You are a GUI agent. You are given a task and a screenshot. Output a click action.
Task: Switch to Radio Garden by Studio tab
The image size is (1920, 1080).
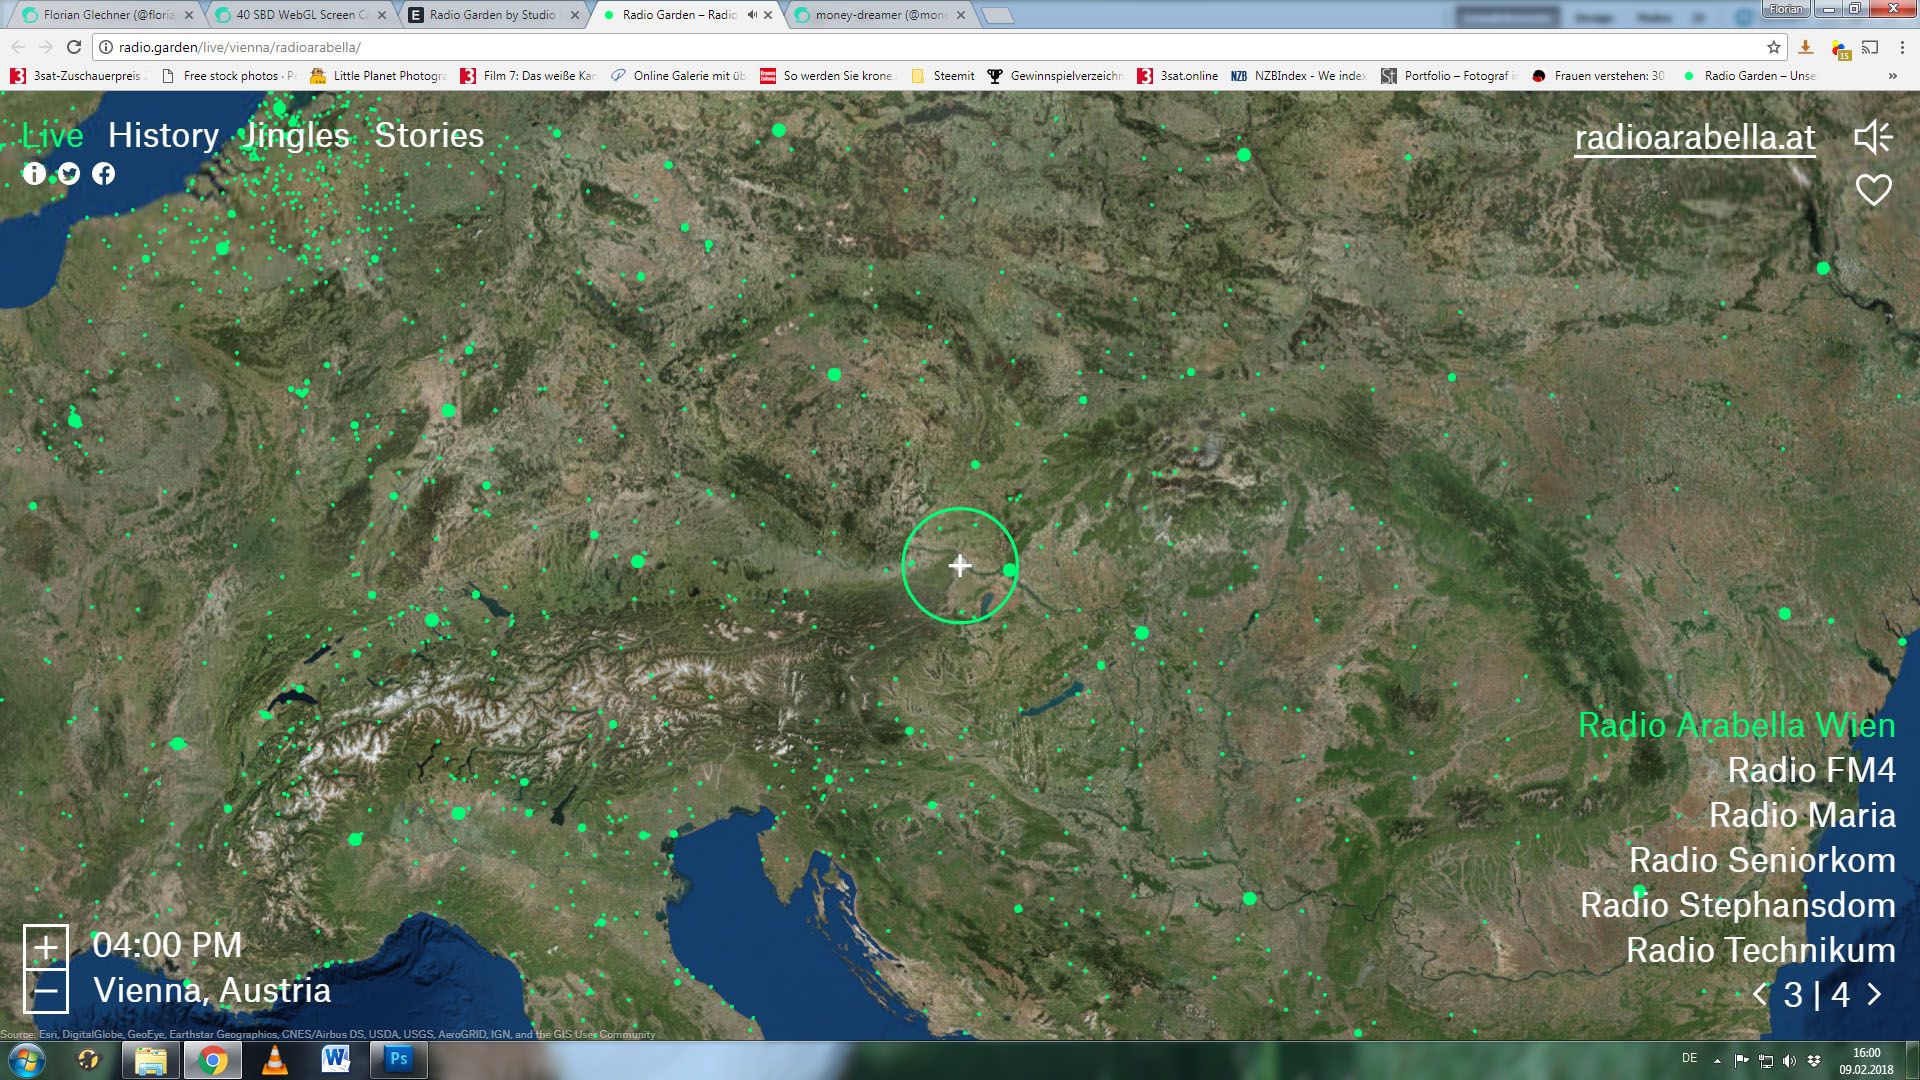pos(494,15)
